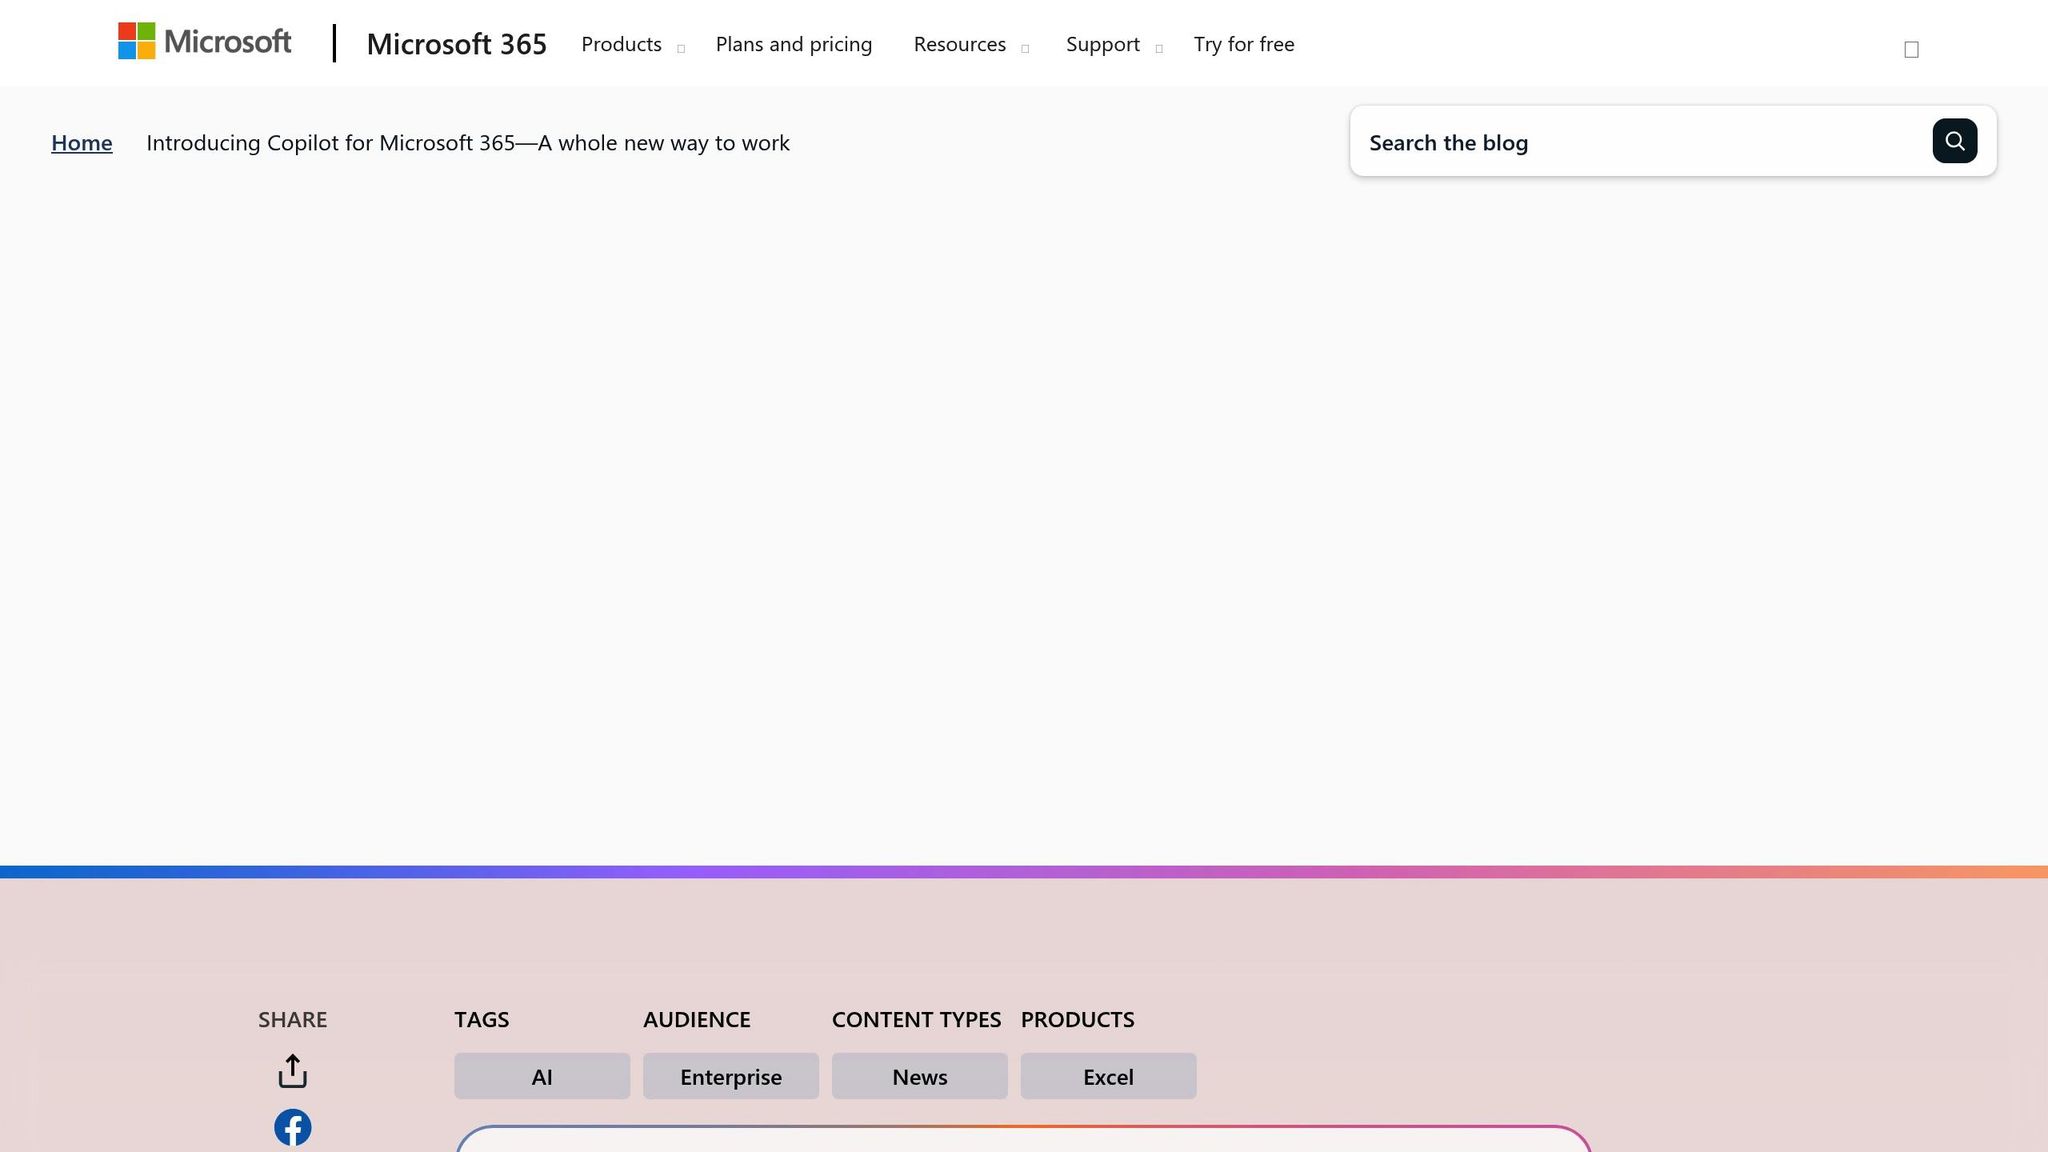Click the rounded content card below tags
Image resolution: width=2048 pixels, height=1152 pixels.
1024,1141
